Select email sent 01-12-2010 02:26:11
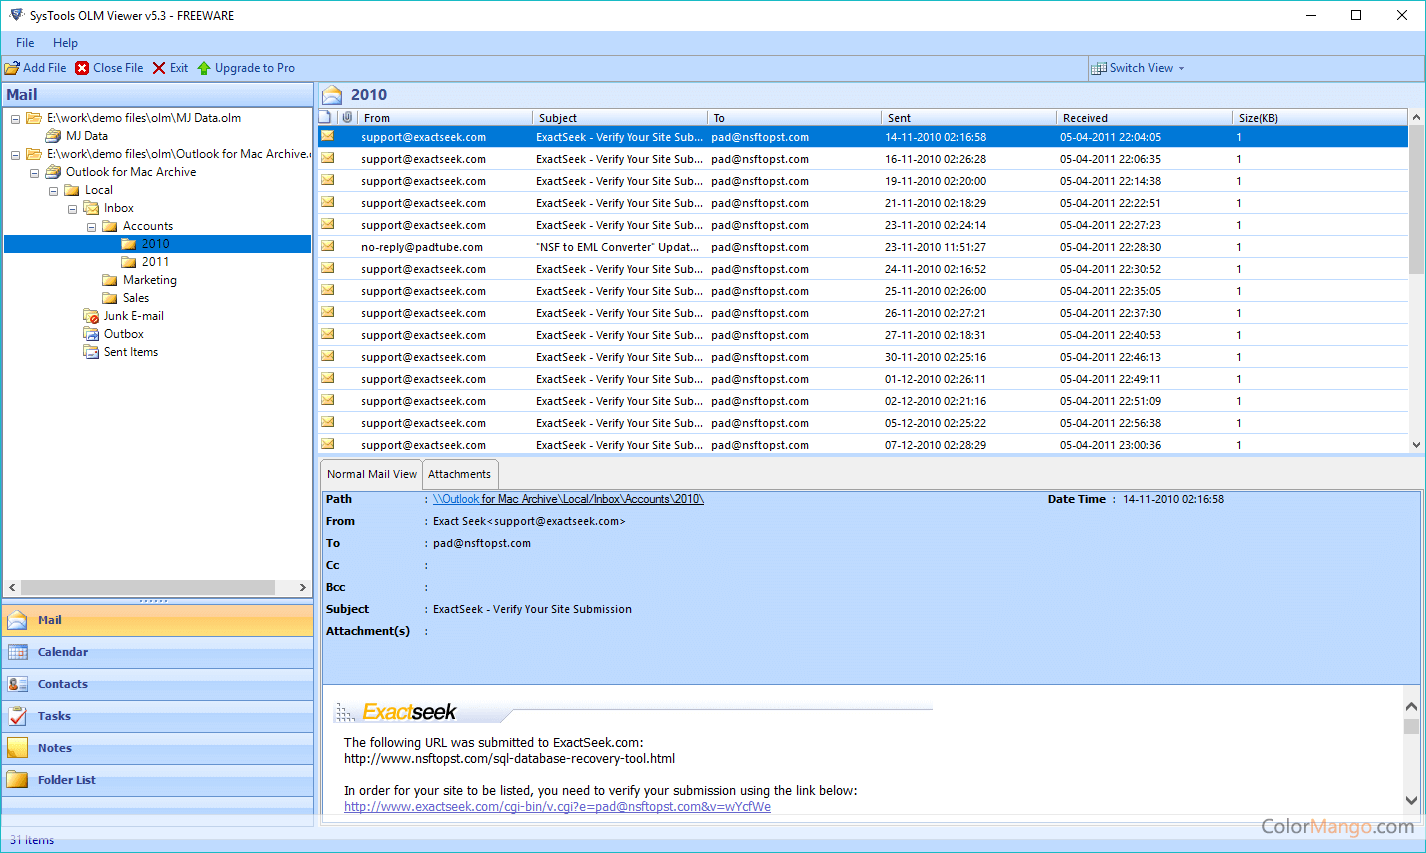1426x853 pixels. tap(863, 379)
